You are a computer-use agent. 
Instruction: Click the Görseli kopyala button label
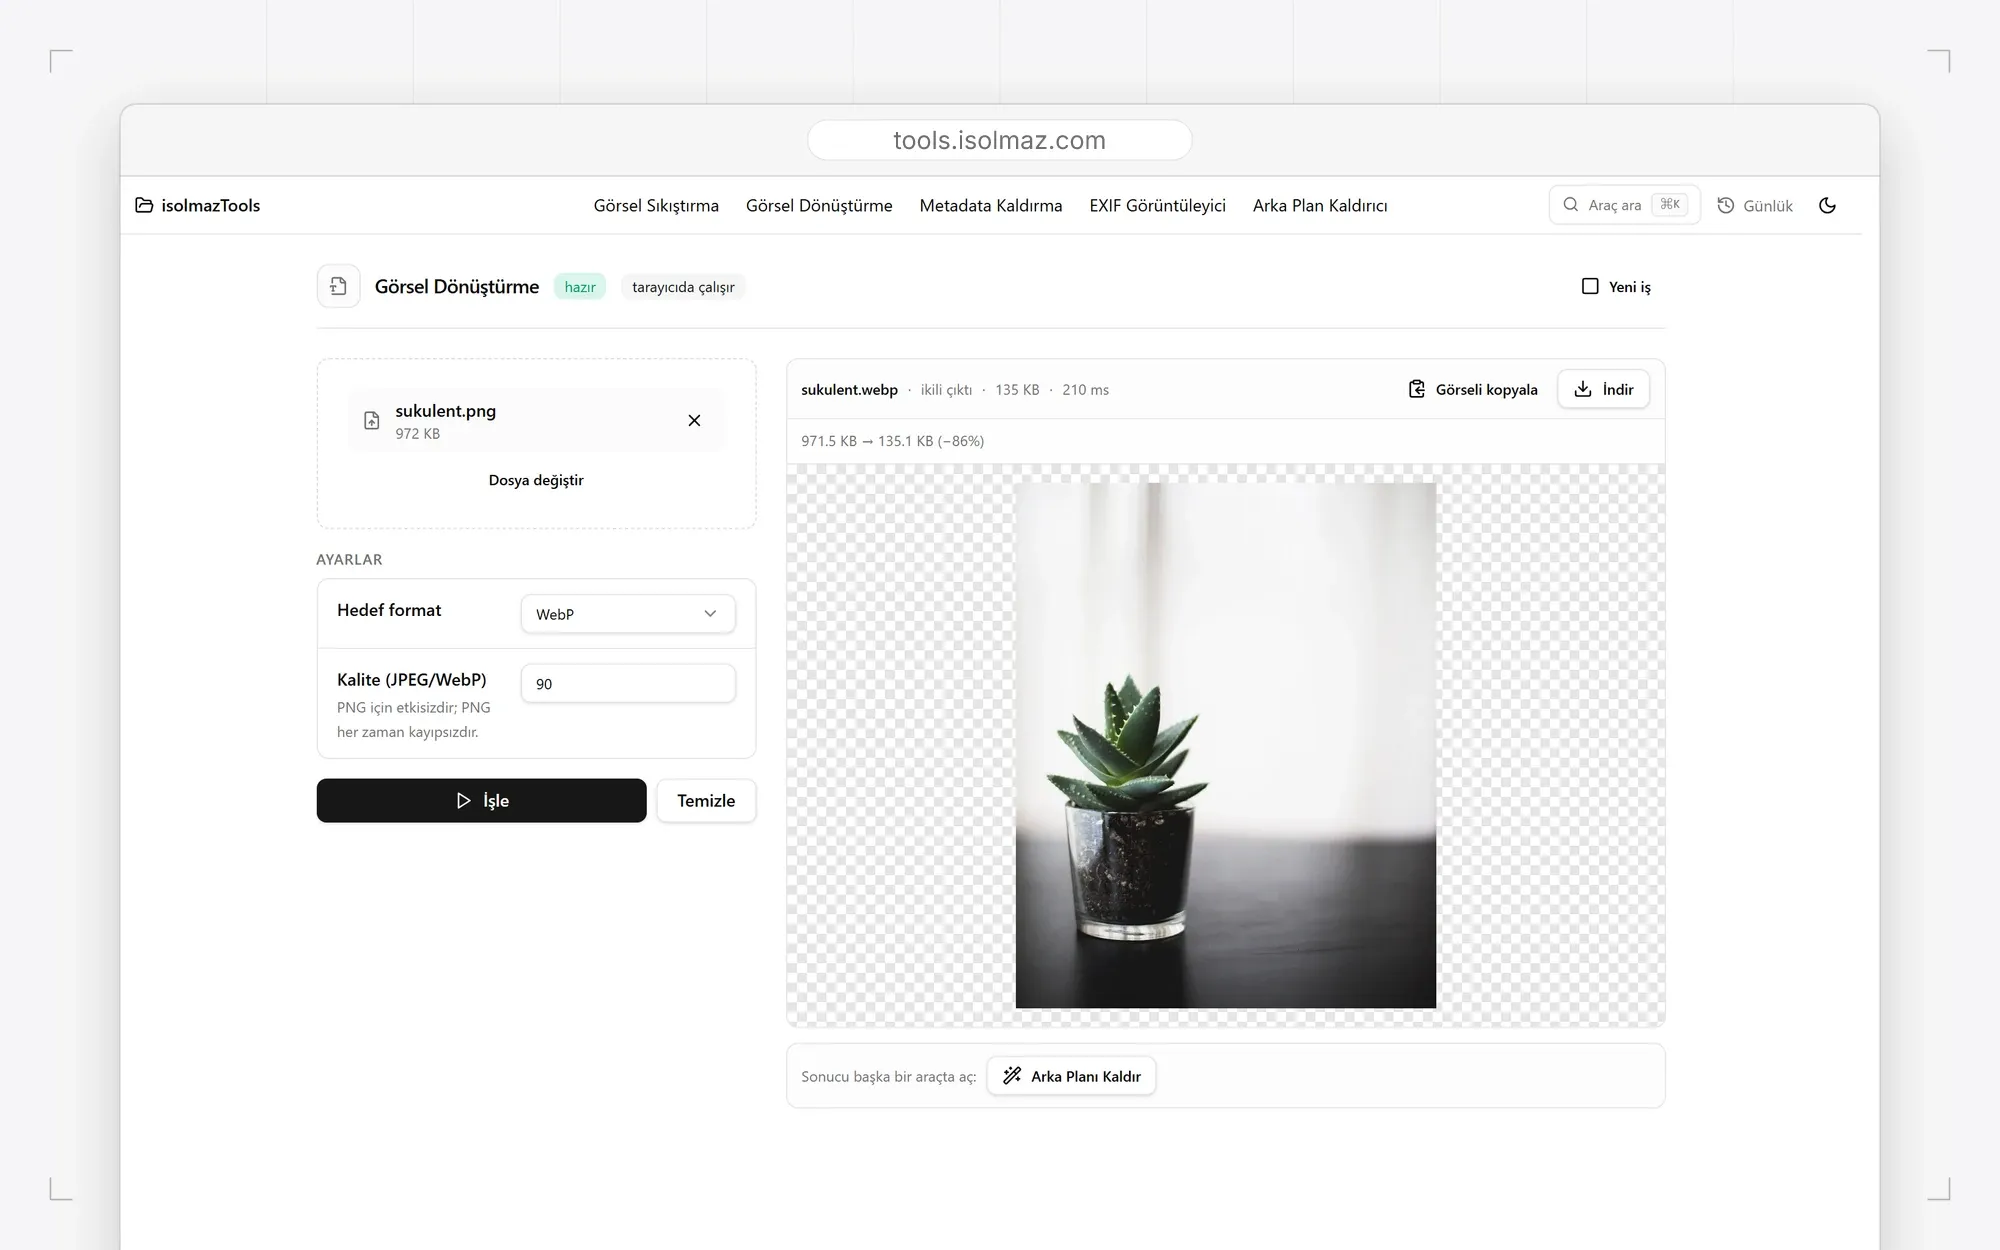(x=1486, y=389)
